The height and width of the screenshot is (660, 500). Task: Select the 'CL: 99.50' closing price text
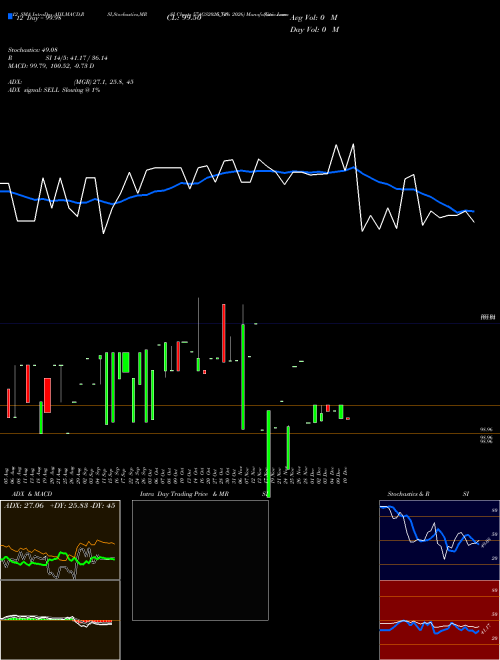pyautogui.click(x=184, y=18)
